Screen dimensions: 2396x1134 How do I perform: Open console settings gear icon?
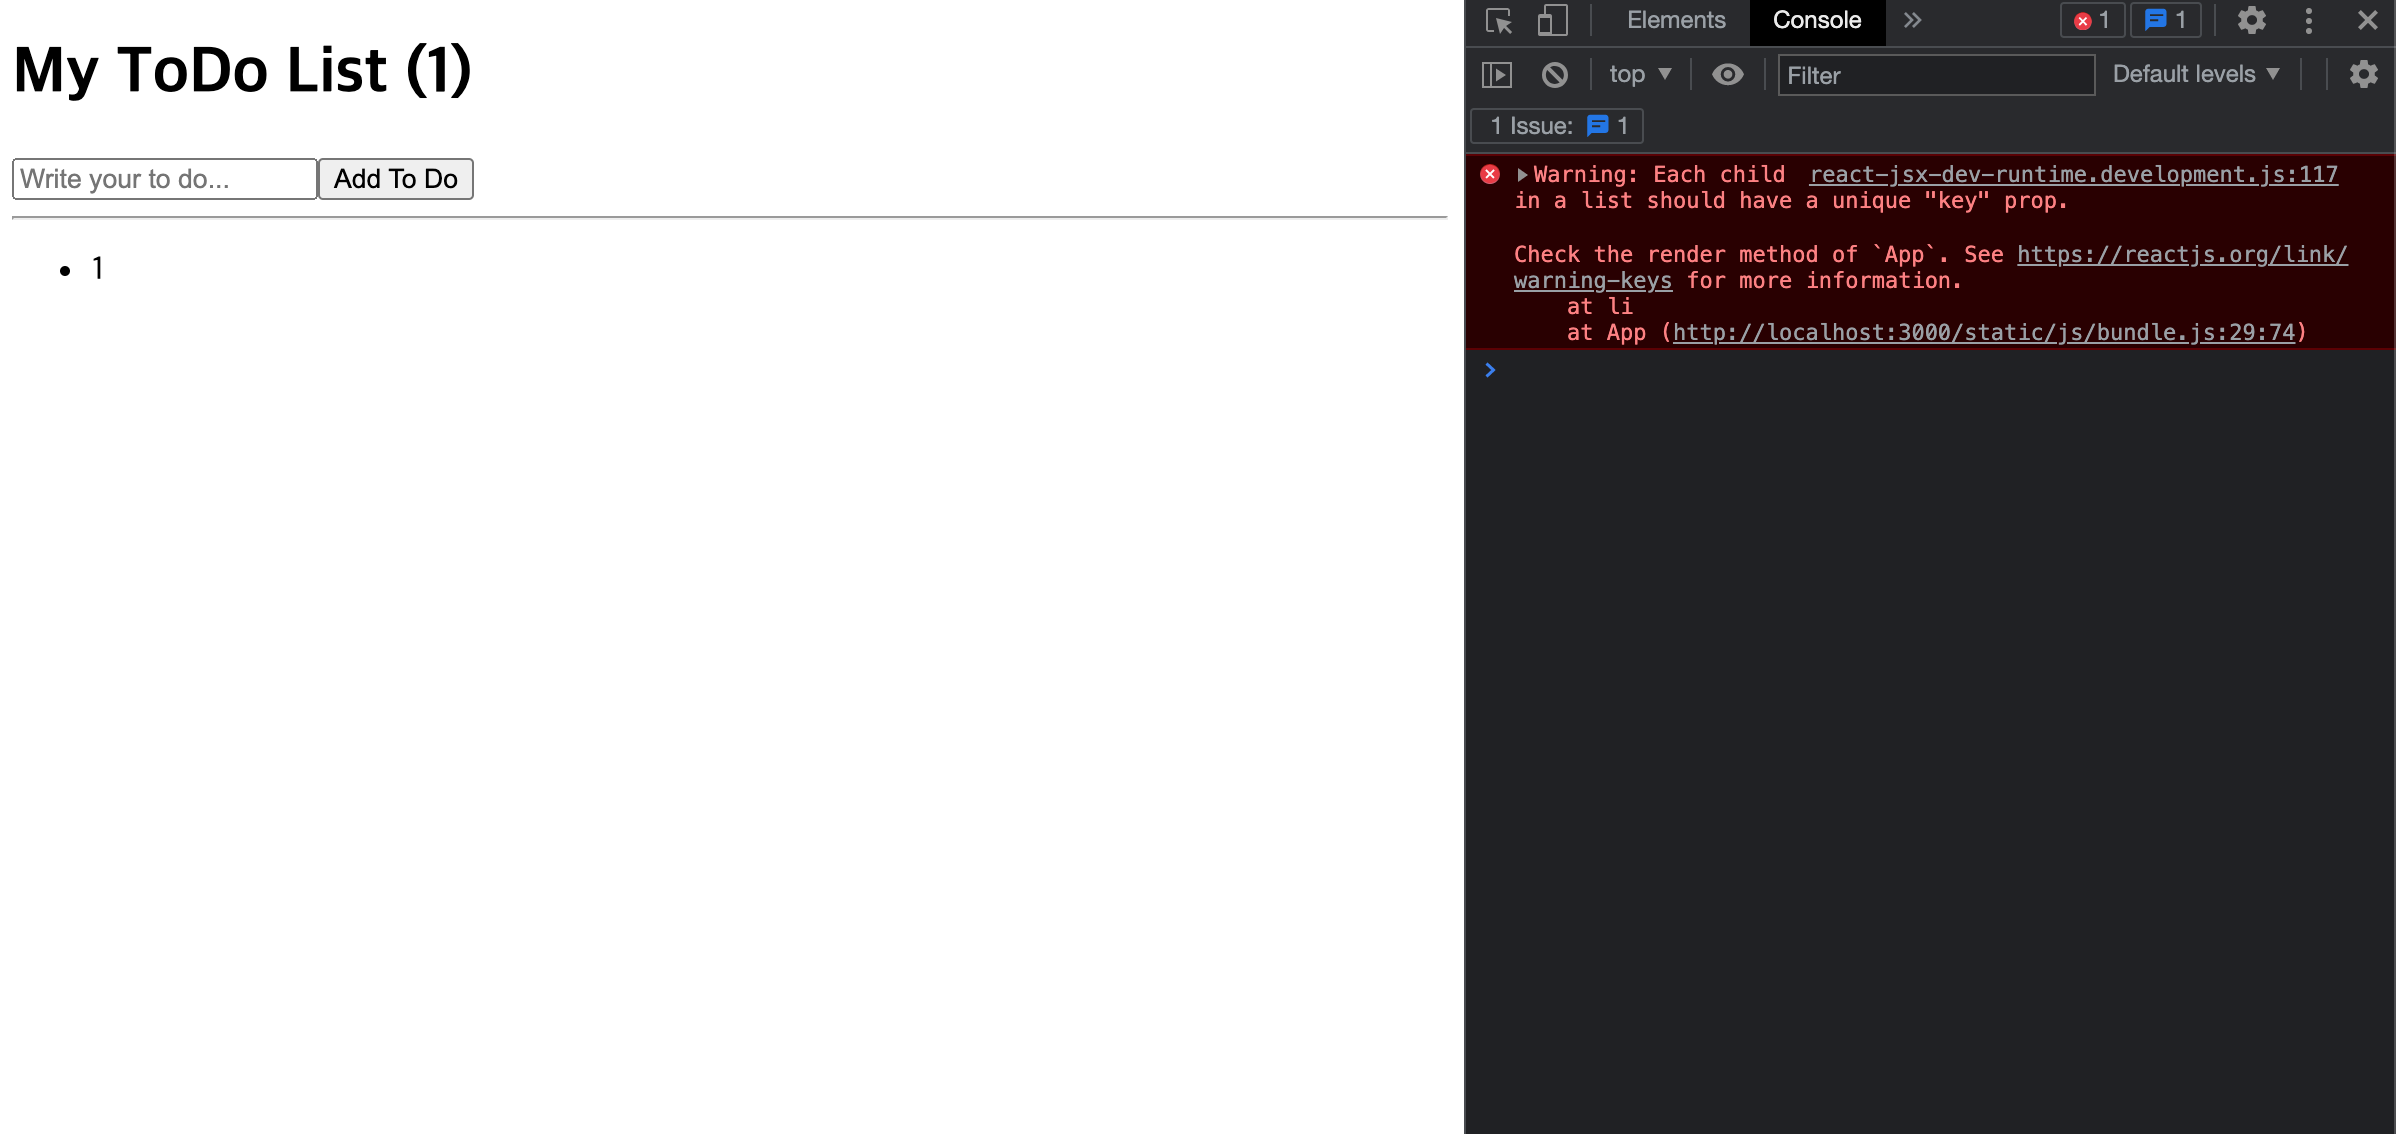(2363, 75)
